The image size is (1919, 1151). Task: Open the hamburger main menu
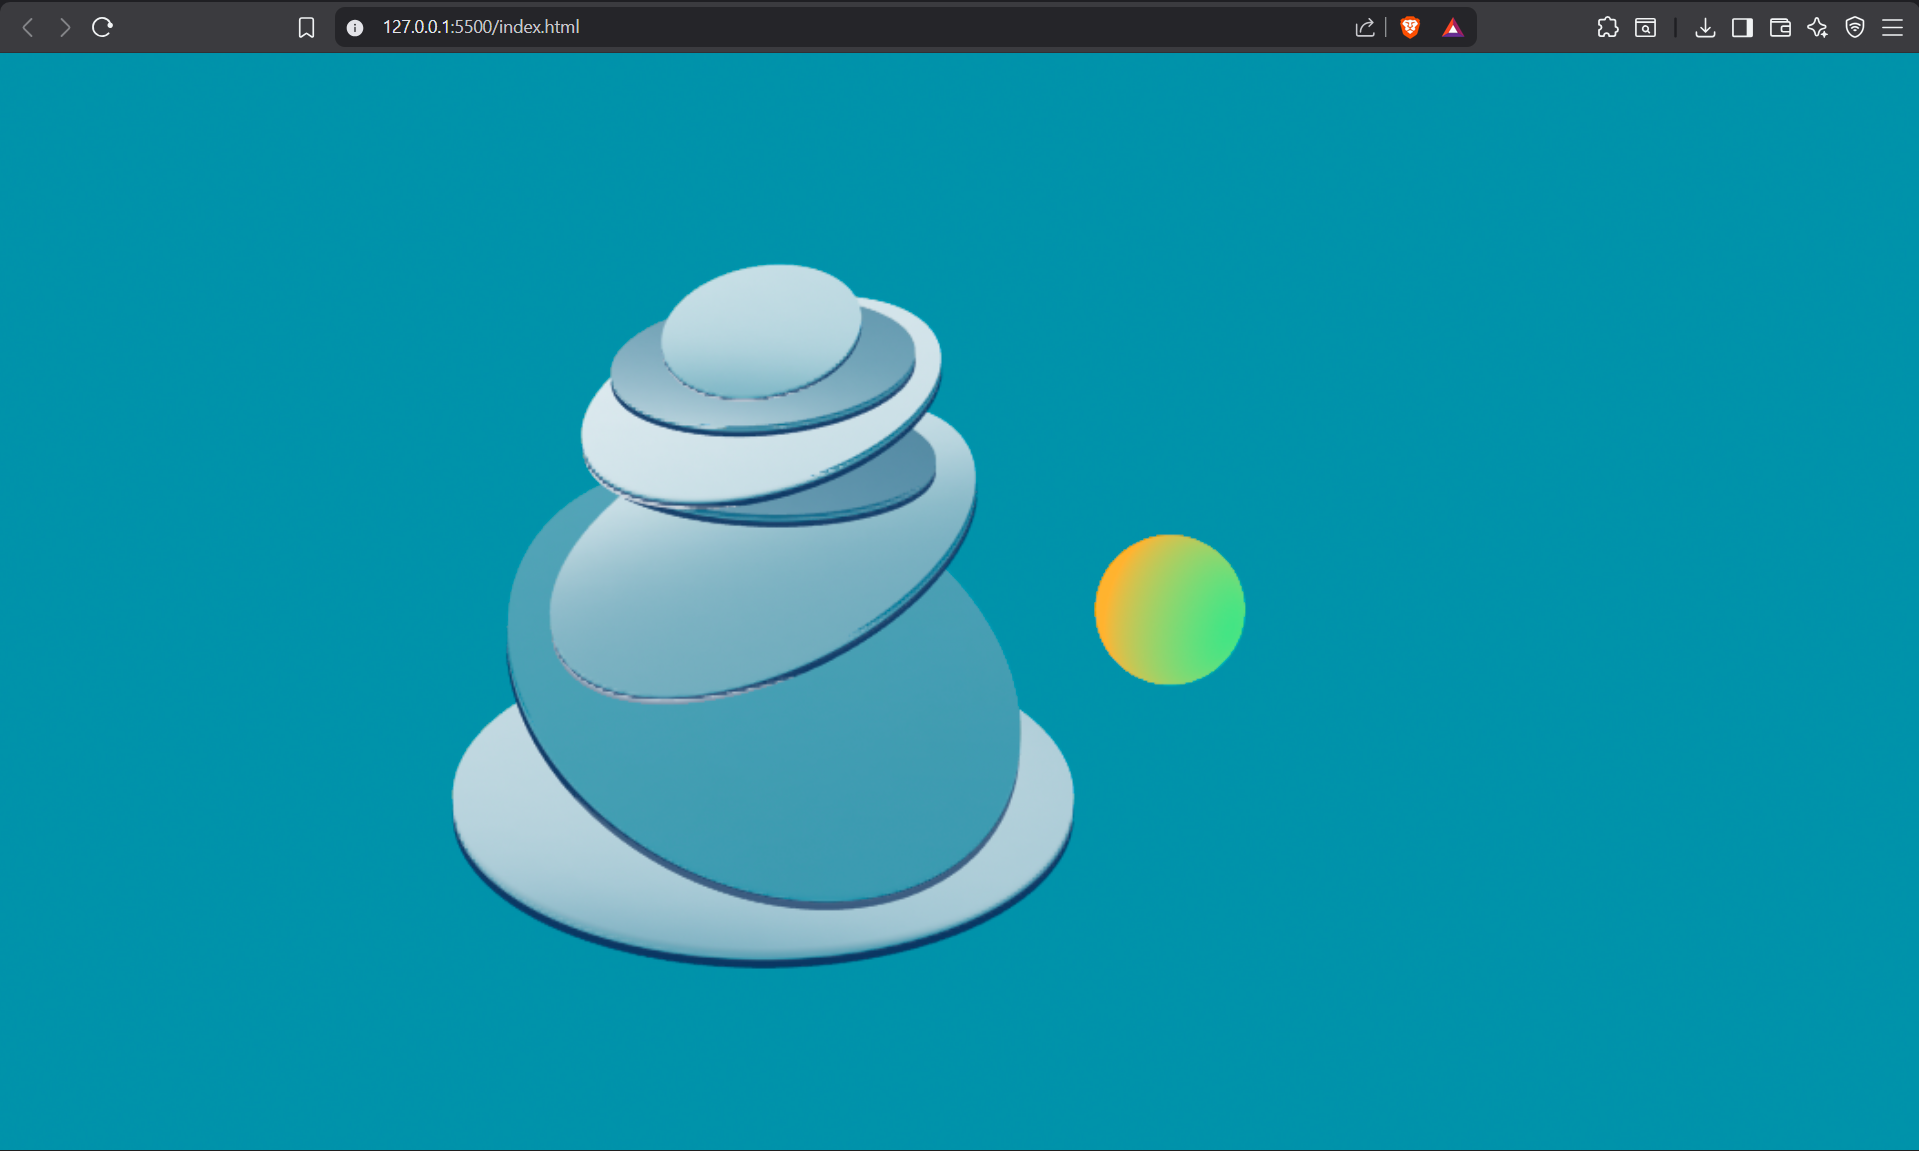[x=1892, y=27]
